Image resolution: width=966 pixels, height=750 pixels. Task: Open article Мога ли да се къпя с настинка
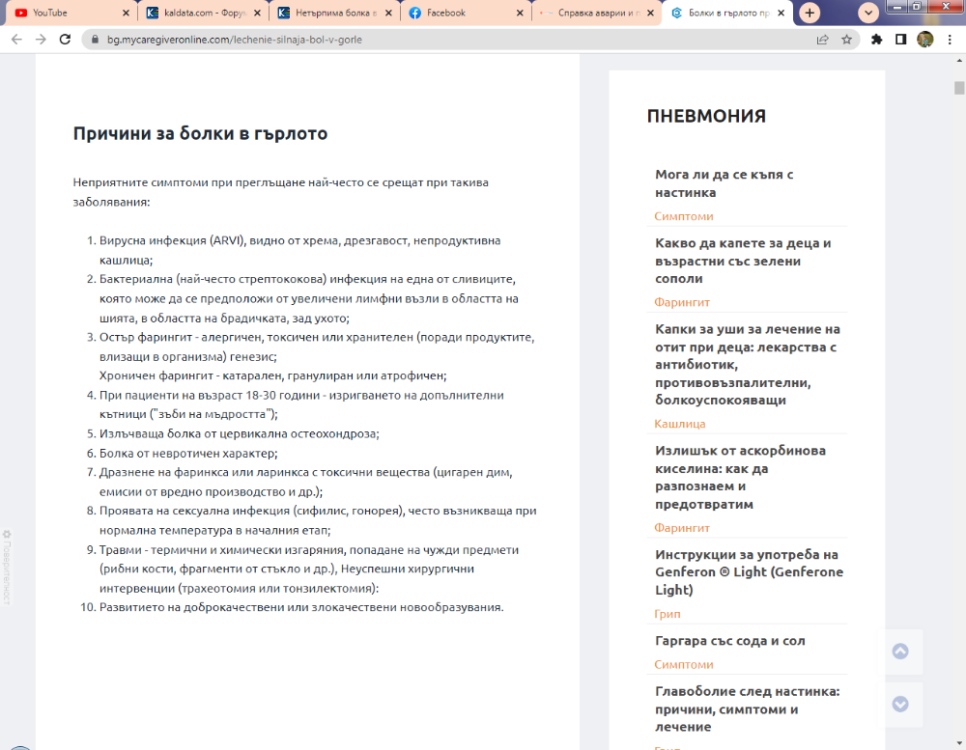[724, 184]
